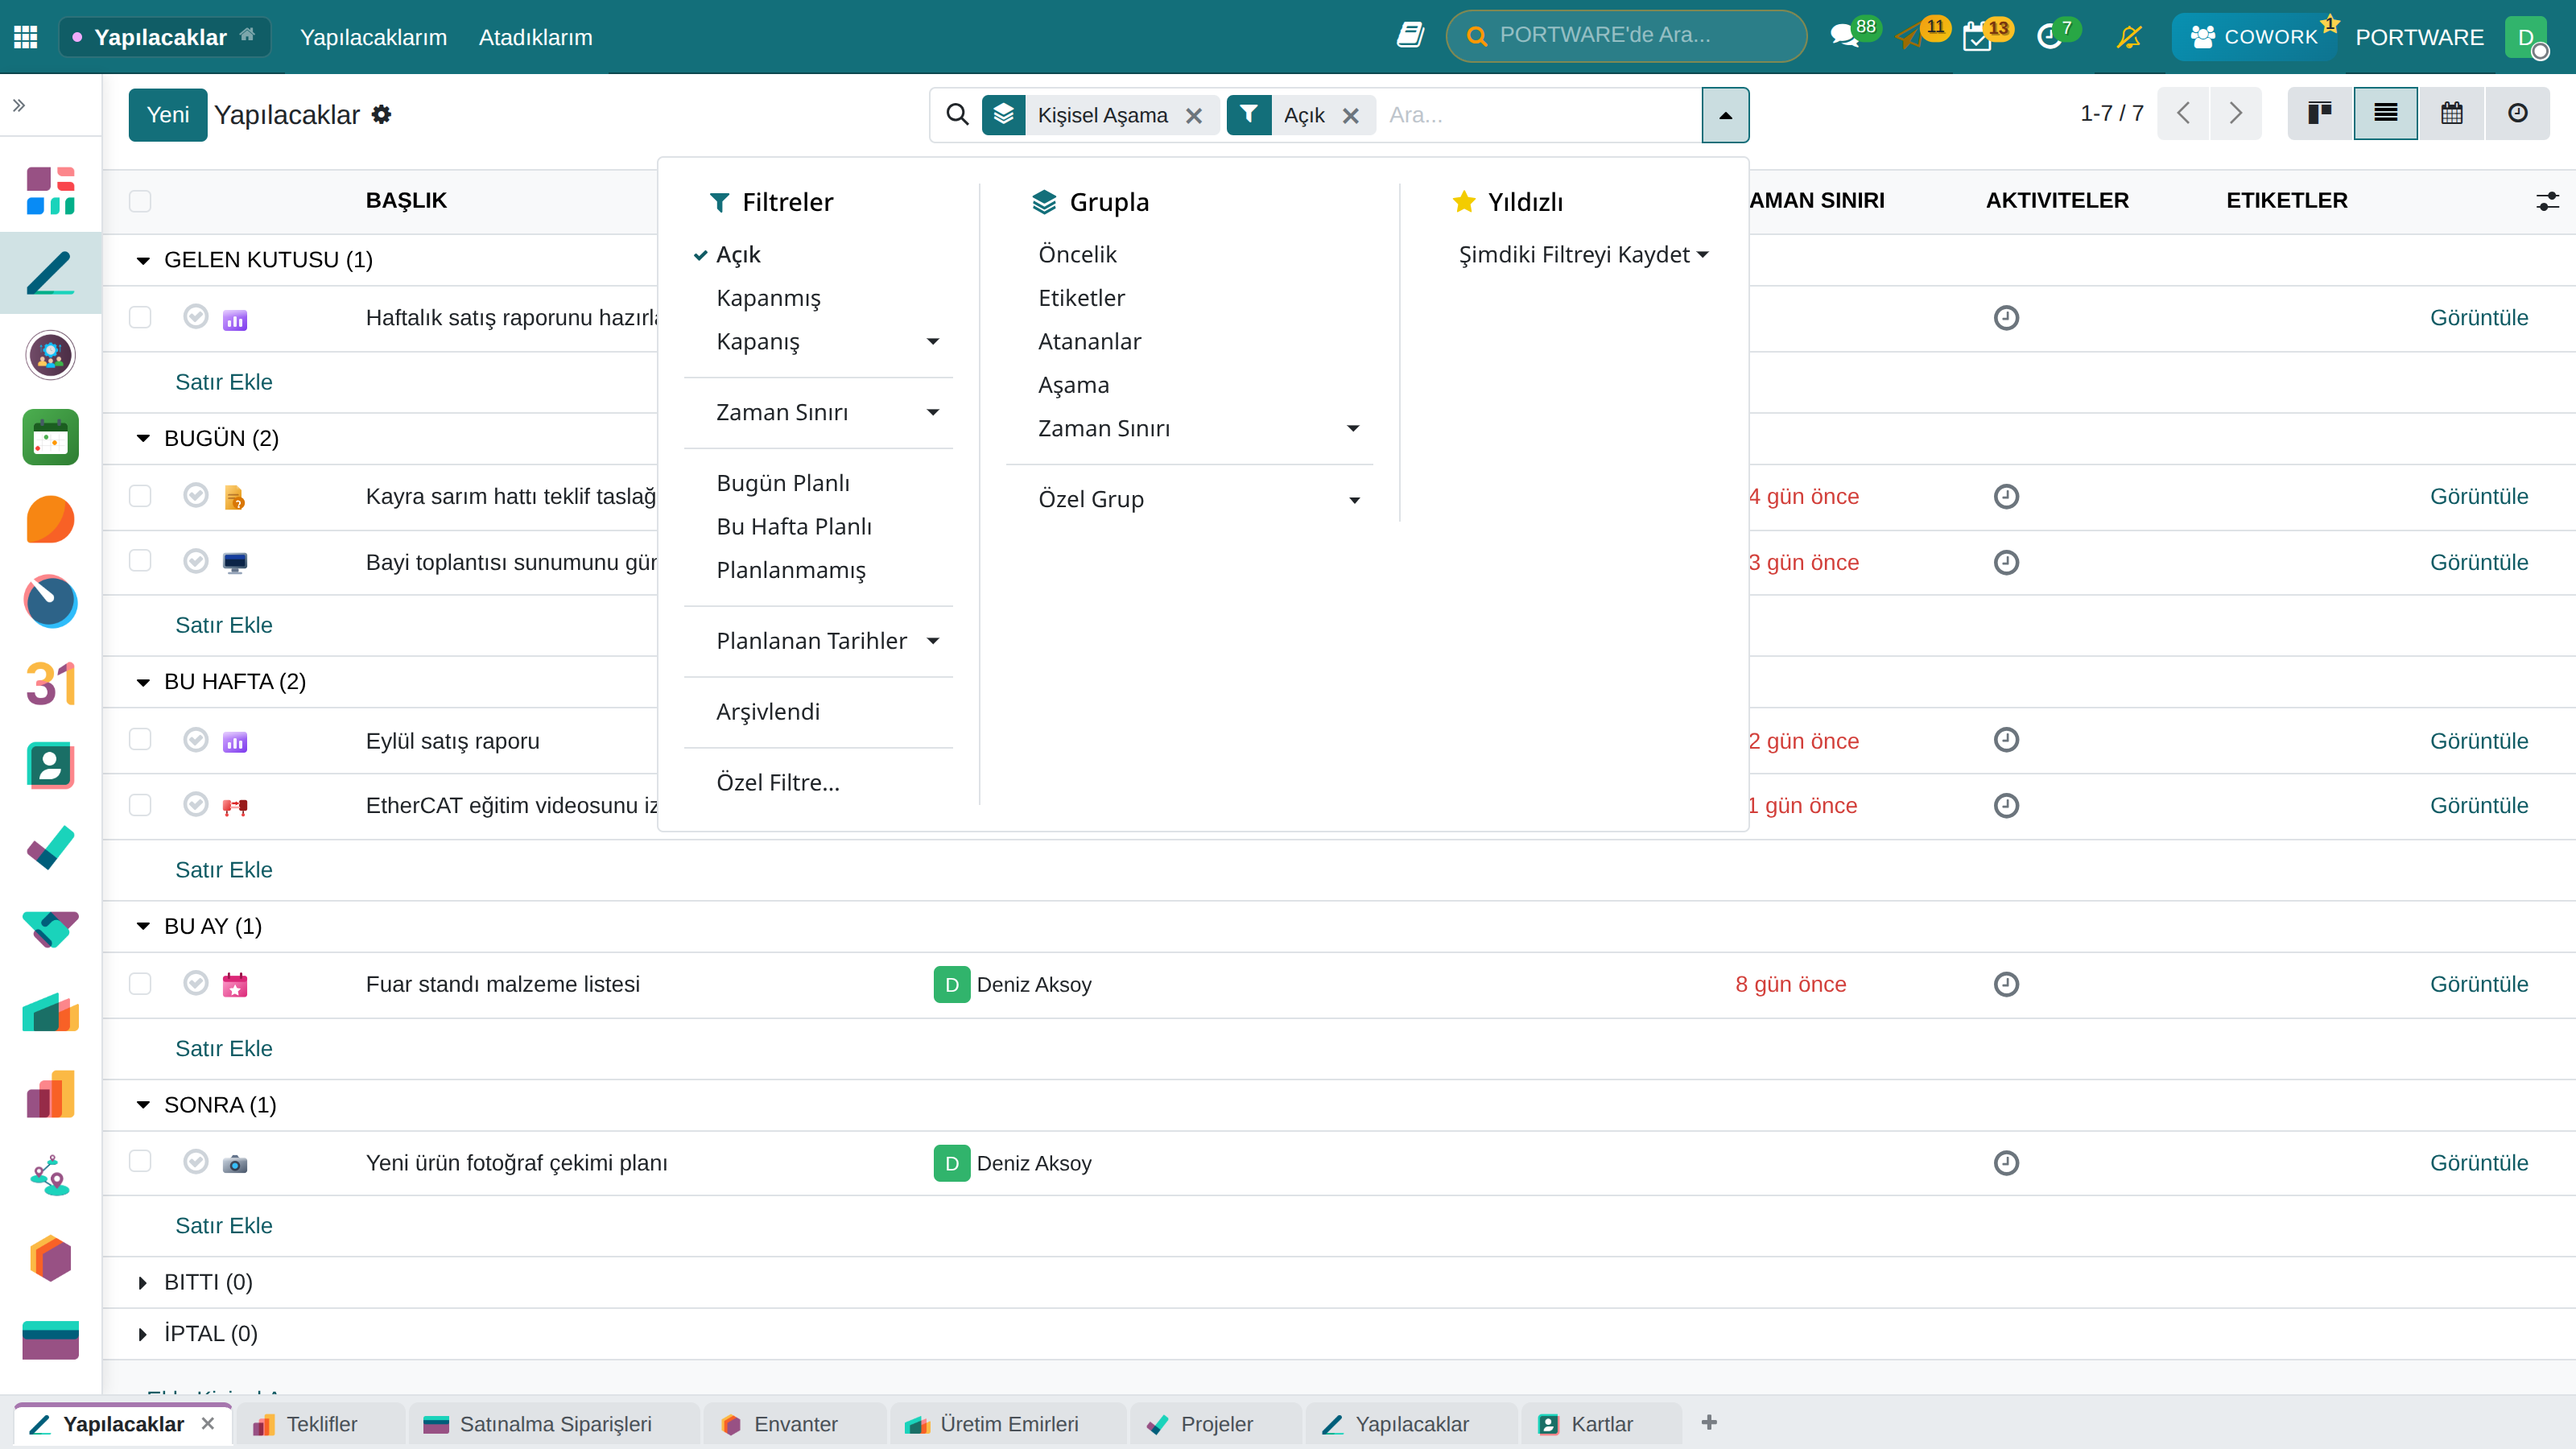The image size is (2576, 1449).
Task: Open the Özel Grup dropdown
Action: pyautogui.click(x=1189, y=499)
